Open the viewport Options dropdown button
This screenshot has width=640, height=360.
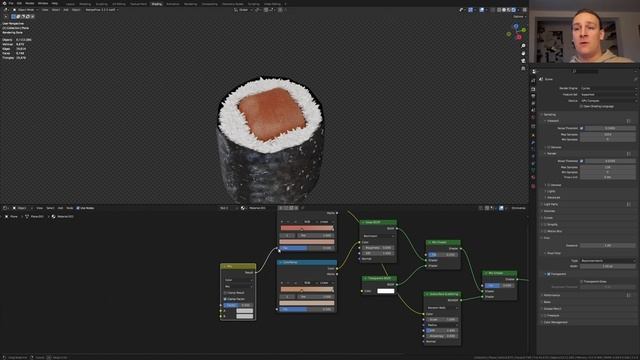point(519,17)
